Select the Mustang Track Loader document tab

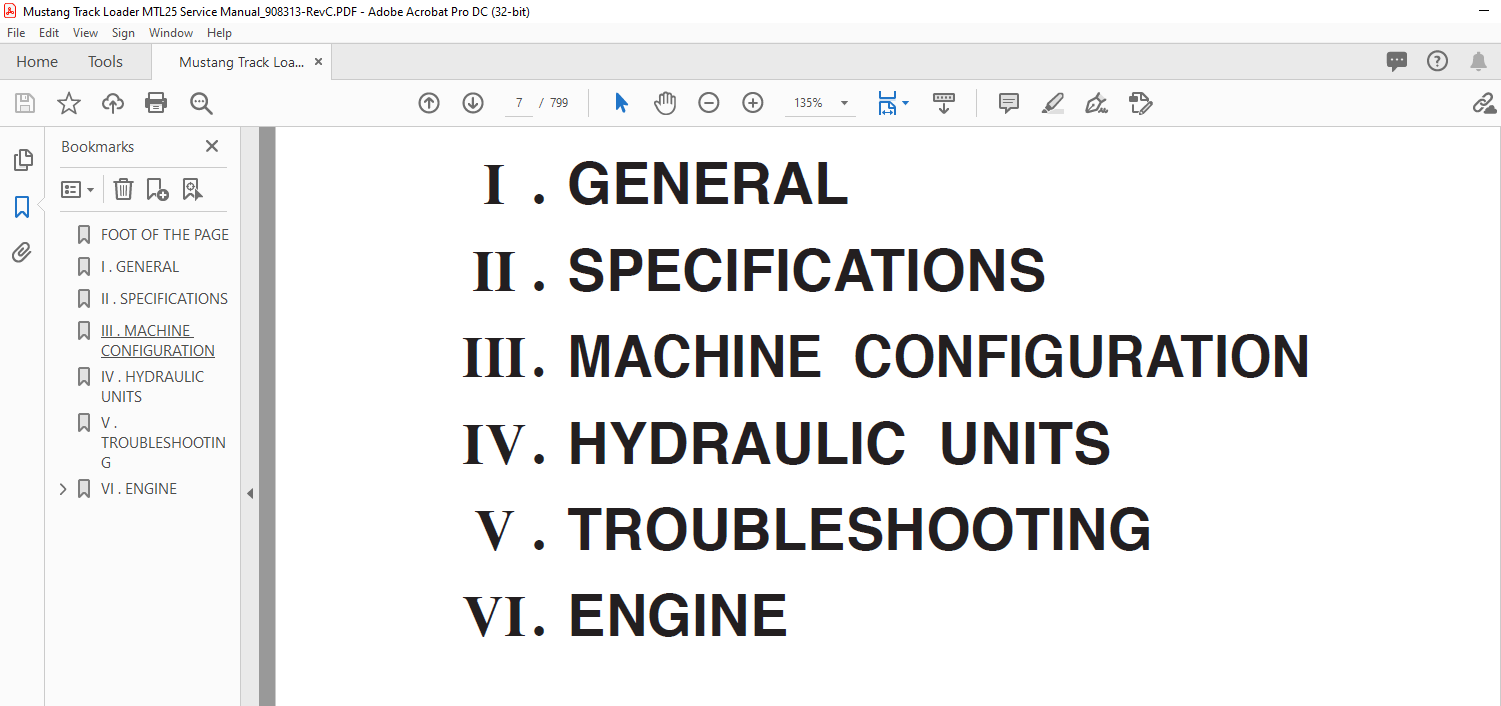pyautogui.click(x=242, y=62)
